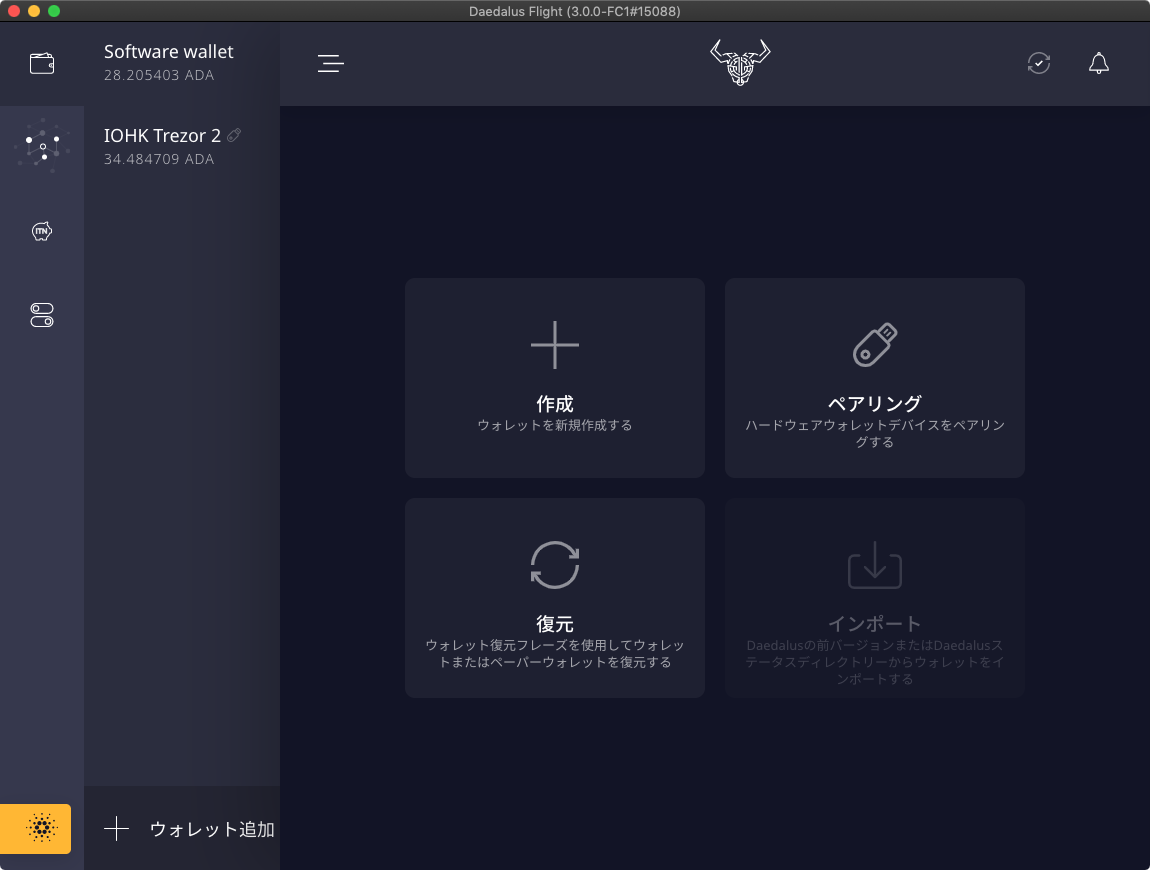Open the stake pool delegation network icon
This screenshot has width=1150, height=870.
click(42, 146)
